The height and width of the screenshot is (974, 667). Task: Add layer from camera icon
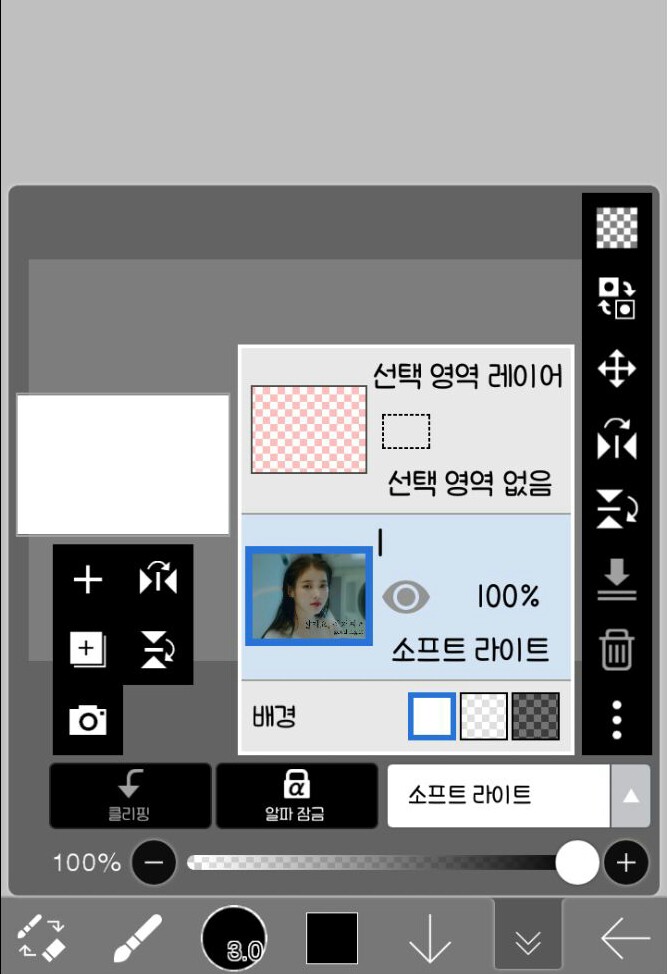(88, 719)
